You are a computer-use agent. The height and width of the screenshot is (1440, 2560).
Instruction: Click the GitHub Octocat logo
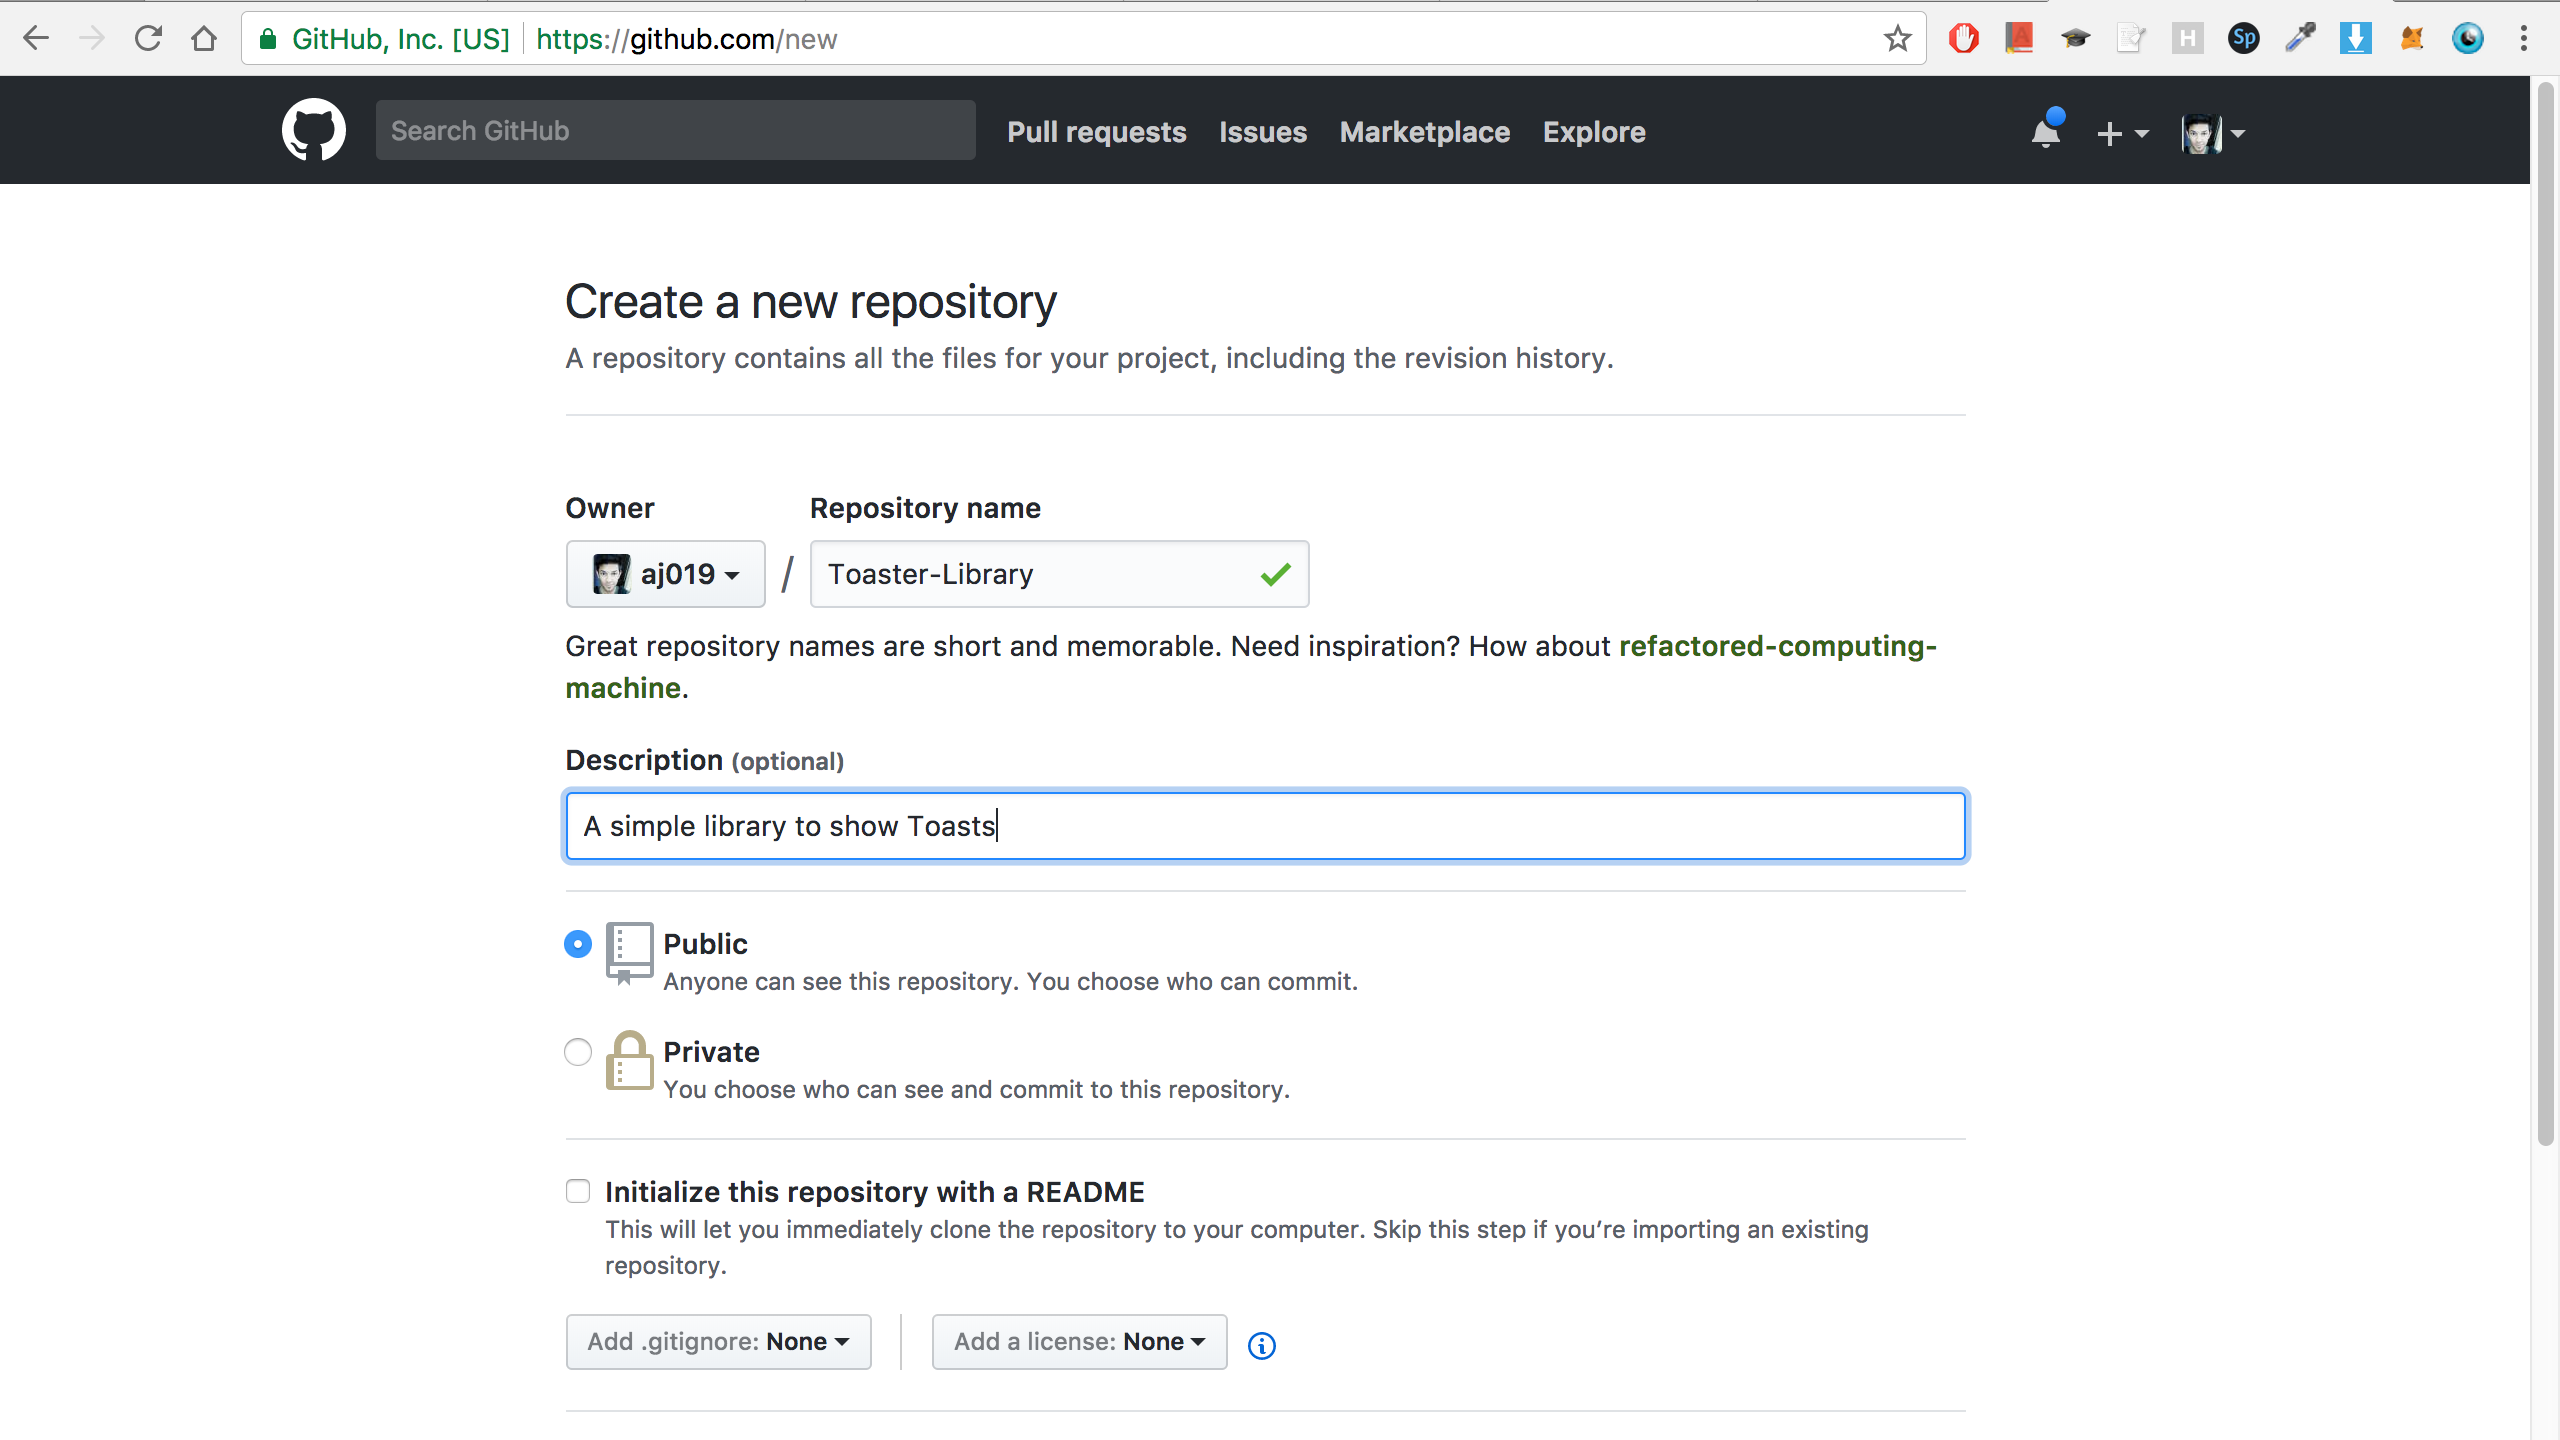[x=313, y=130]
